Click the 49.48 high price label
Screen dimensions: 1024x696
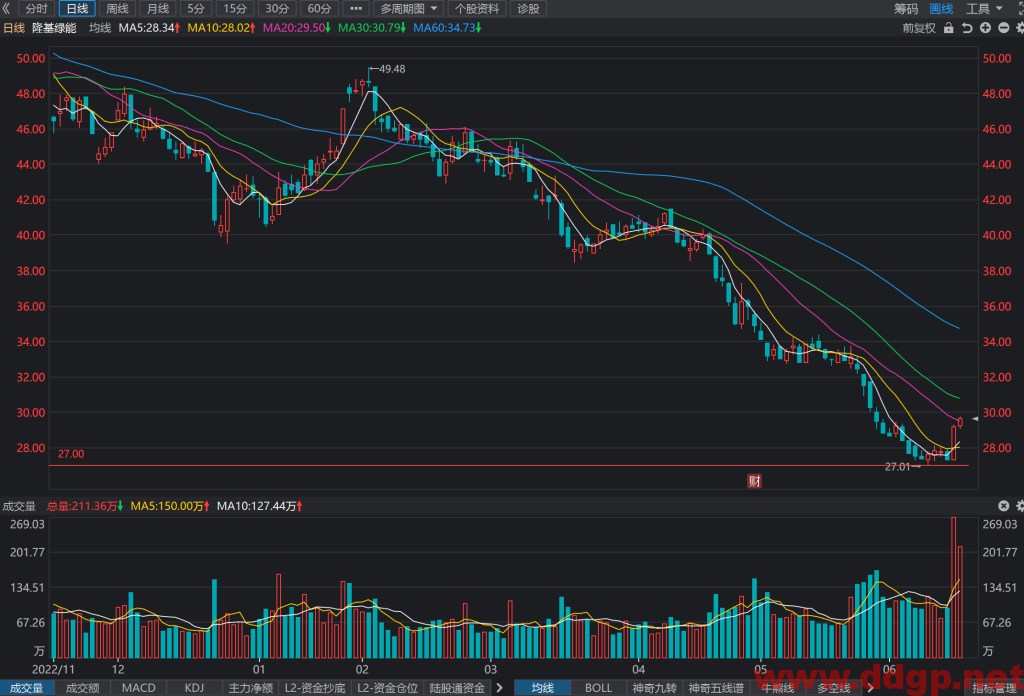(392, 69)
